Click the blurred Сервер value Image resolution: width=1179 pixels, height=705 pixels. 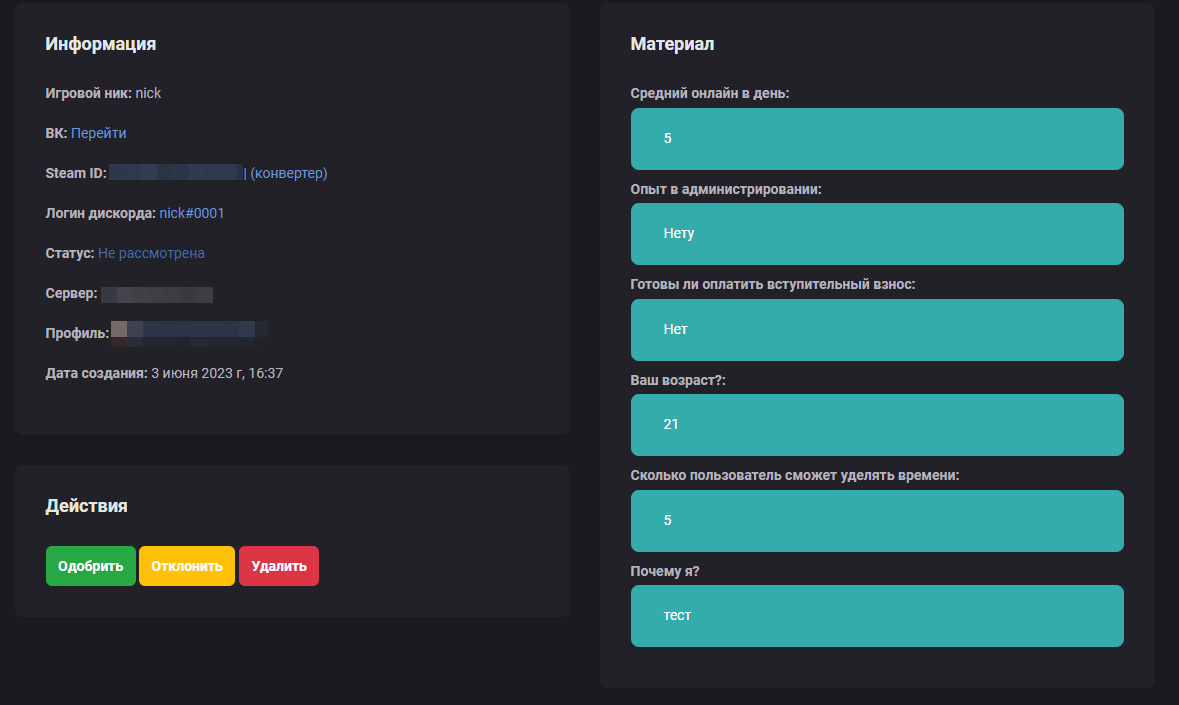(x=157, y=294)
